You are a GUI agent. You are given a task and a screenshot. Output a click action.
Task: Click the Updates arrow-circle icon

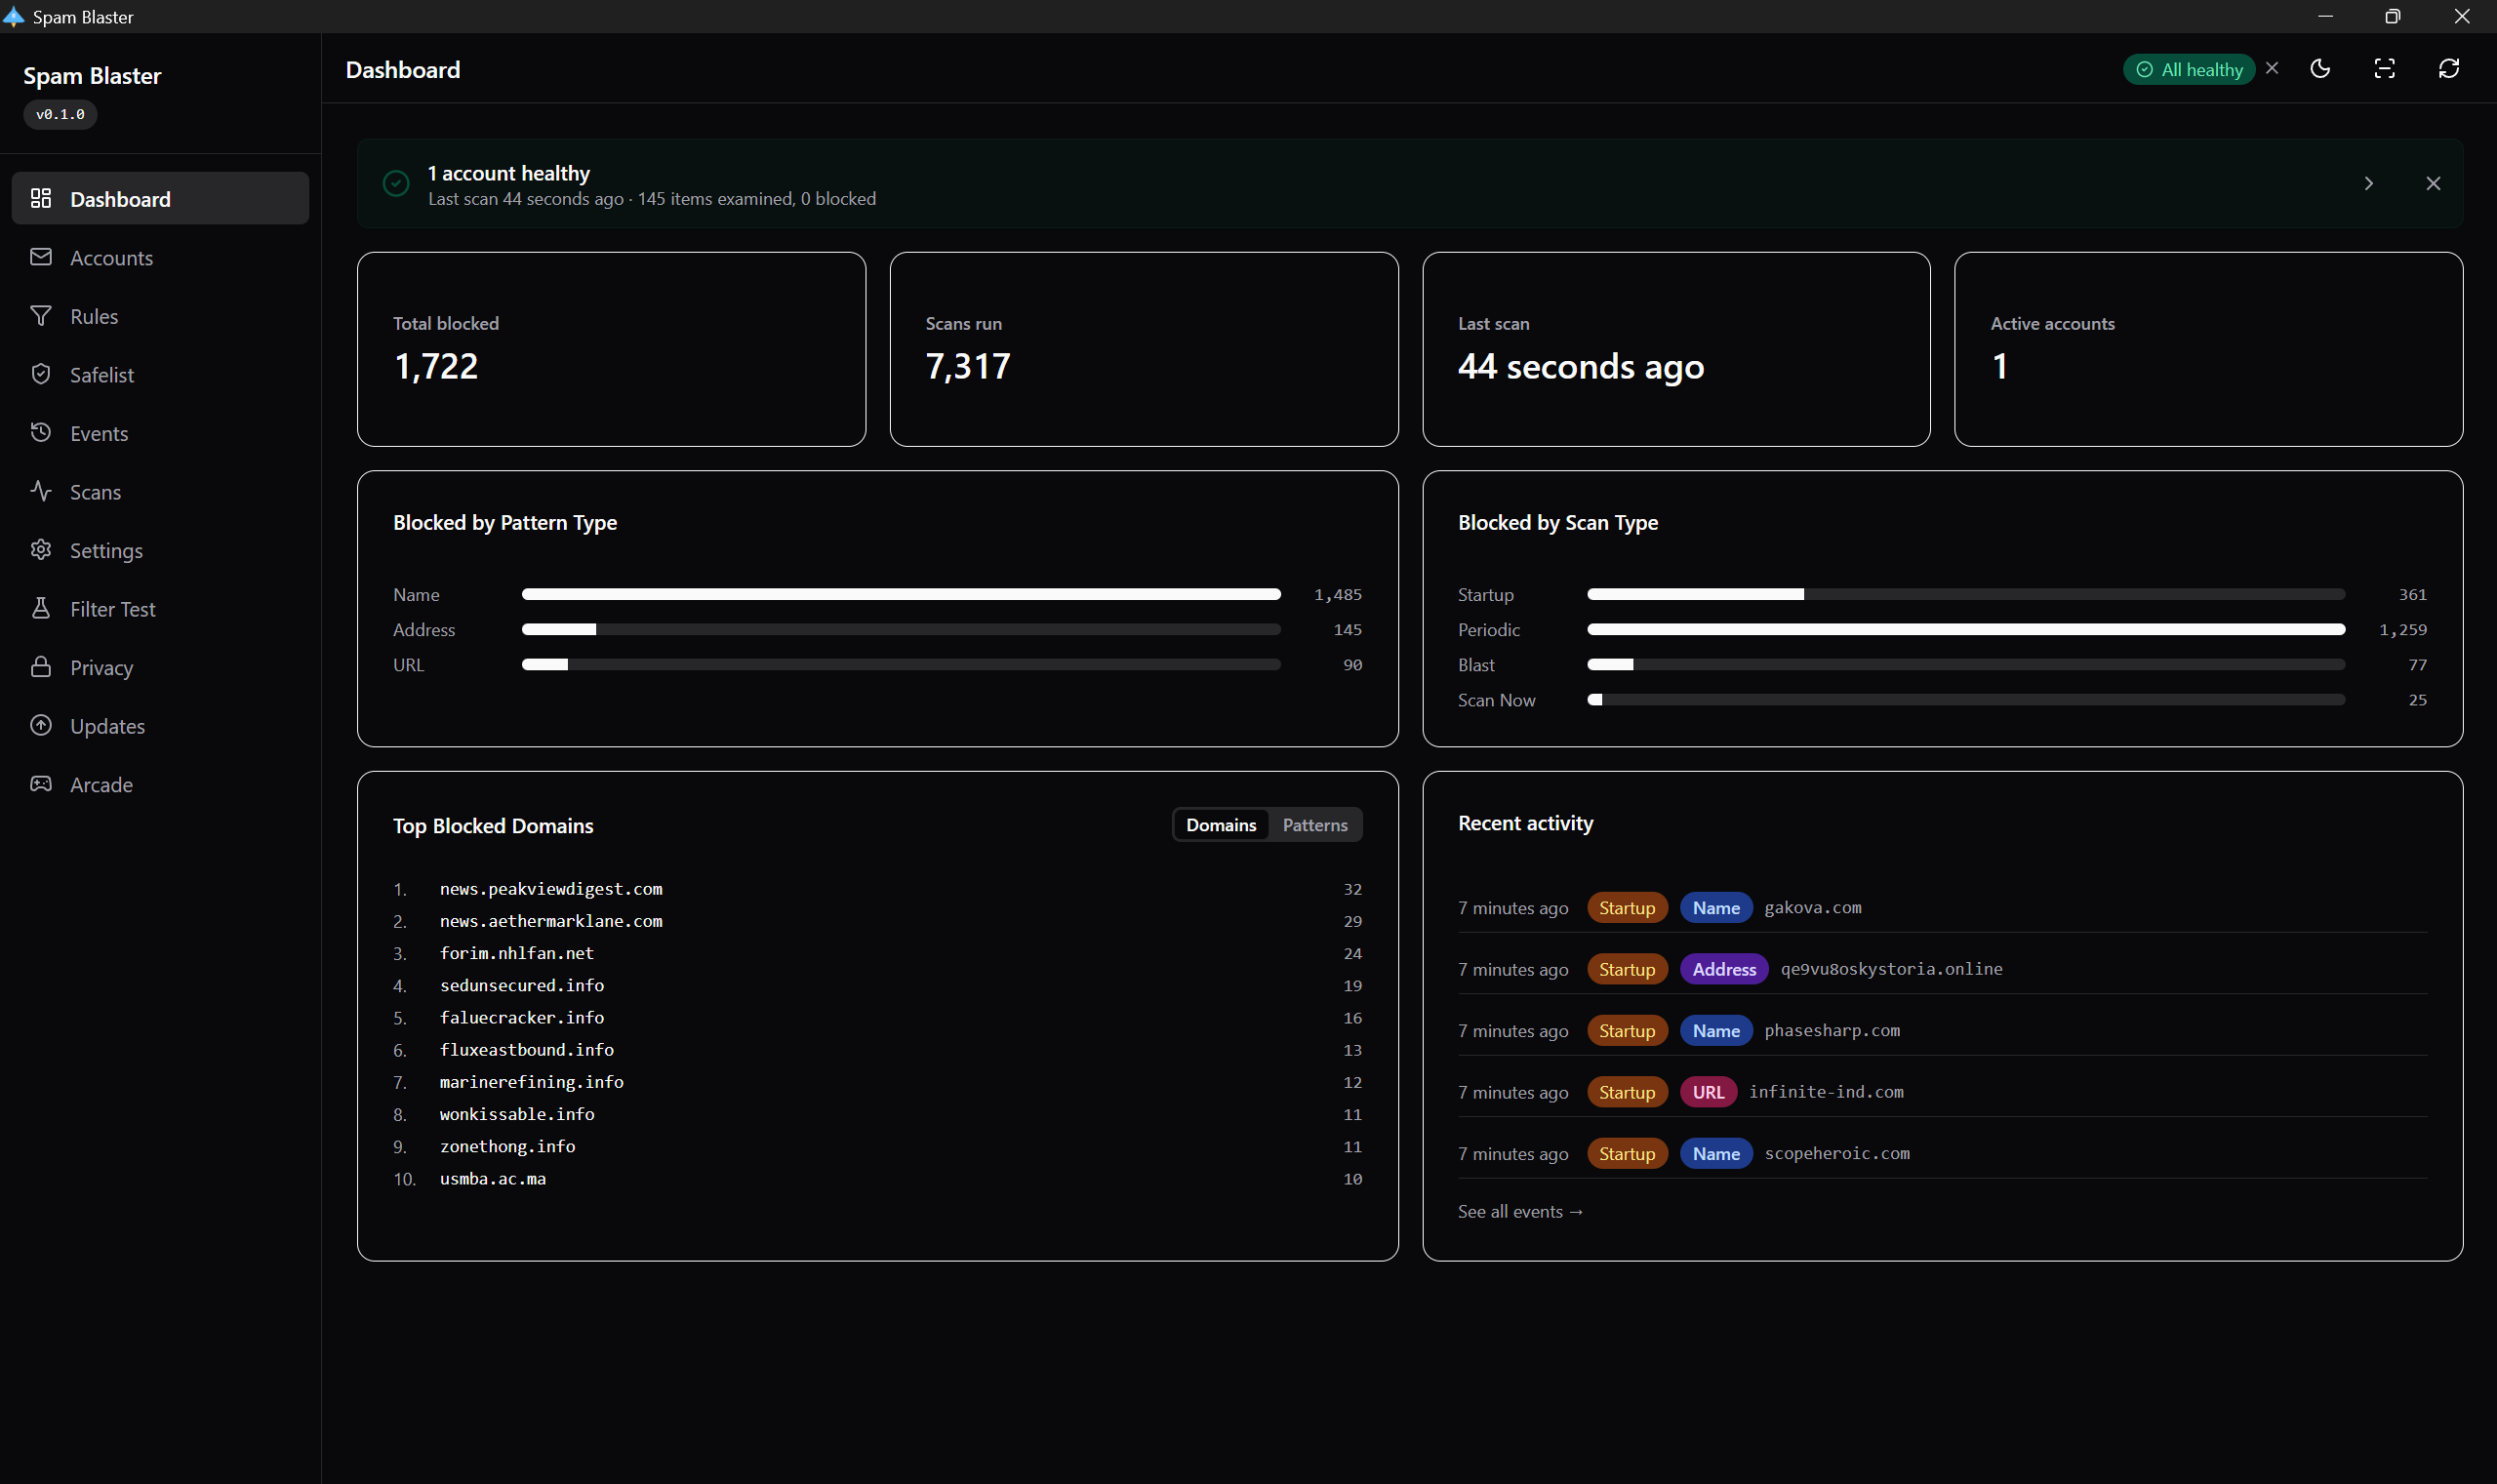coord(41,725)
